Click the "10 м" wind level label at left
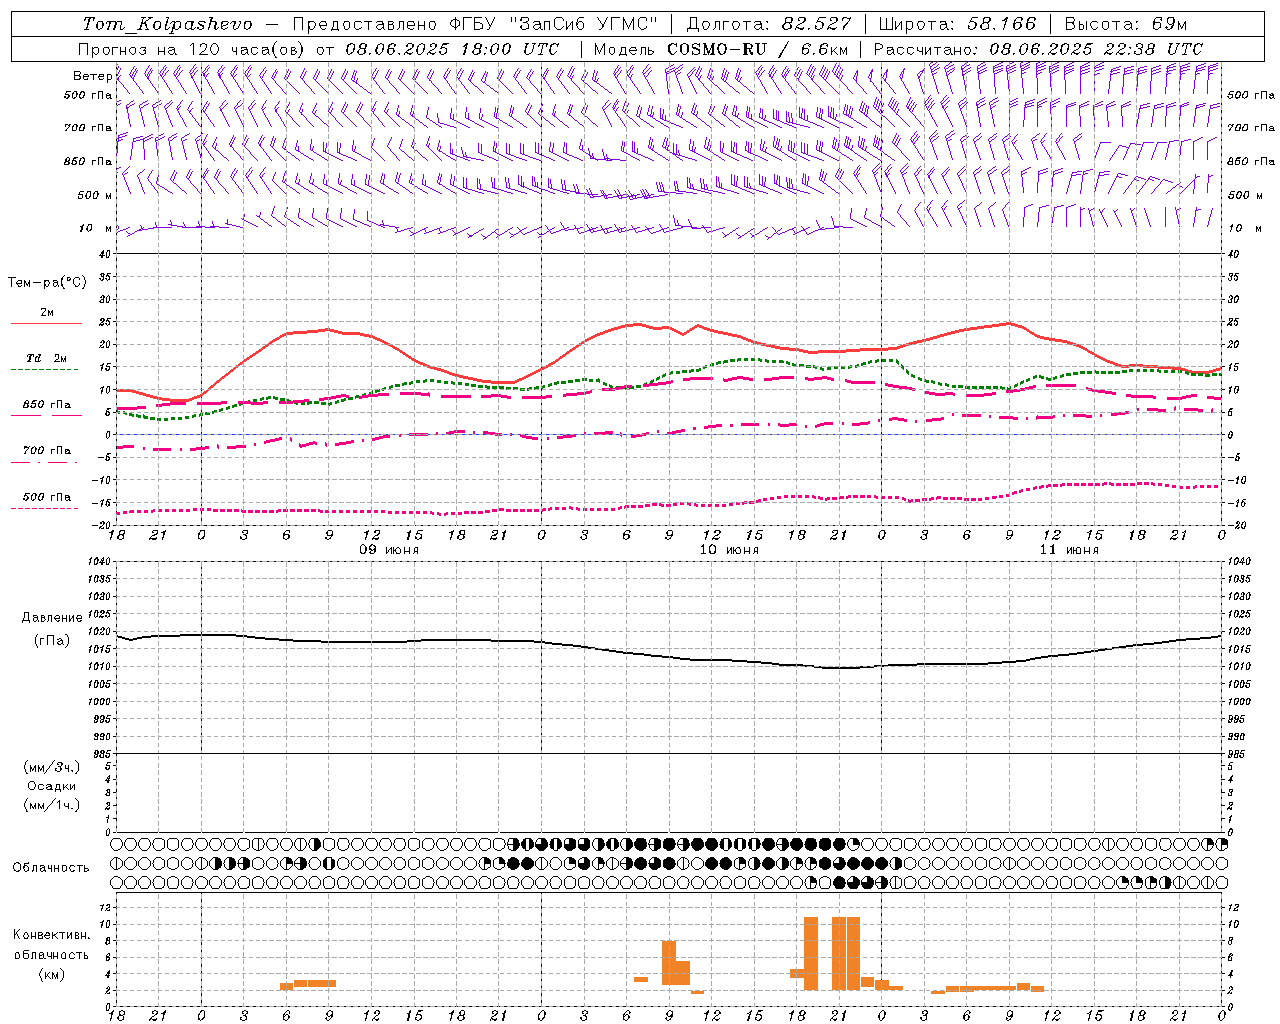Screen dimensions: 1280x1024 tap(95, 229)
